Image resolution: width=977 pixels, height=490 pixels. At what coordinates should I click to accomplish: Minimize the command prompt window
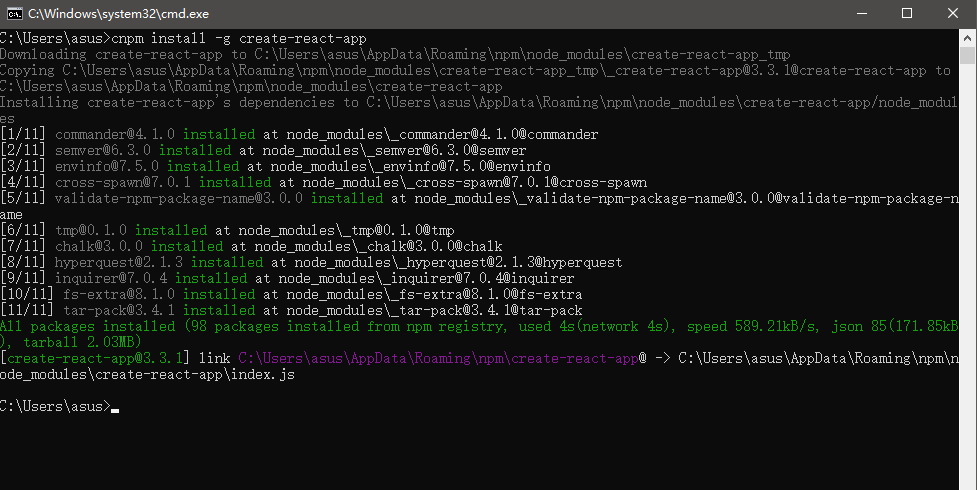click(x=862, y=14)
